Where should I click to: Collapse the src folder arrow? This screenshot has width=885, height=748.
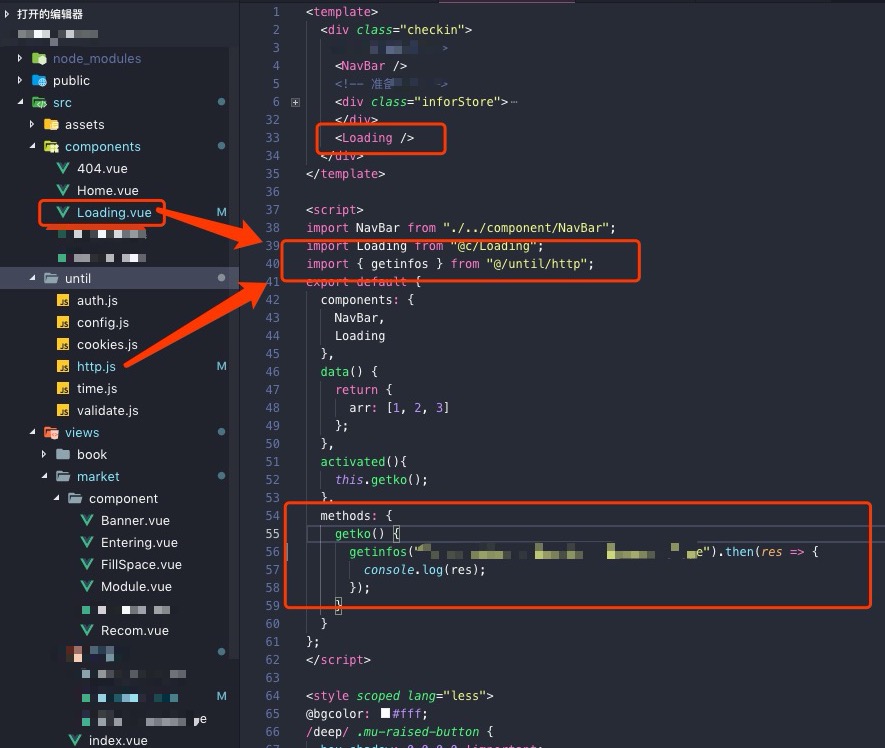coord(20,102)
